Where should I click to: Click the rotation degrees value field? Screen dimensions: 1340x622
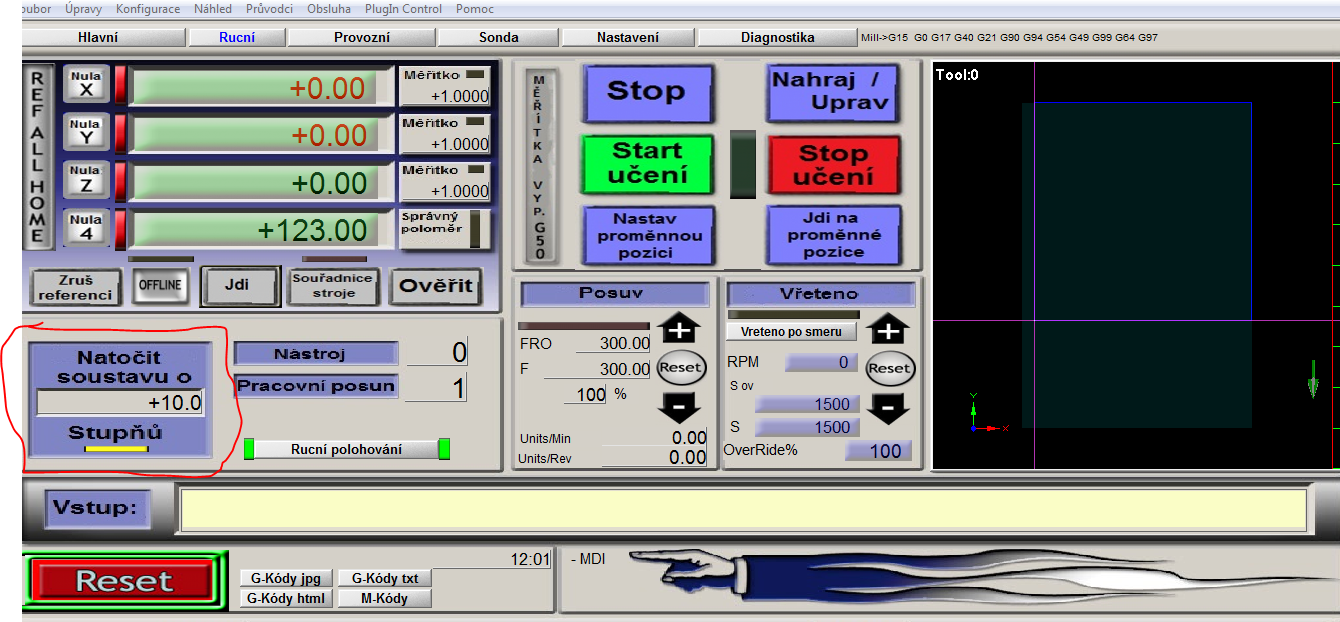click(x=120, y=403)
